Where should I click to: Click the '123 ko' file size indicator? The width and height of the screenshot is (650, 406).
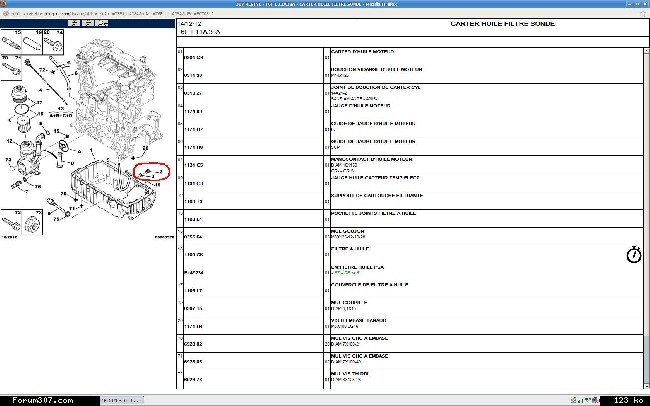(628, 400)
